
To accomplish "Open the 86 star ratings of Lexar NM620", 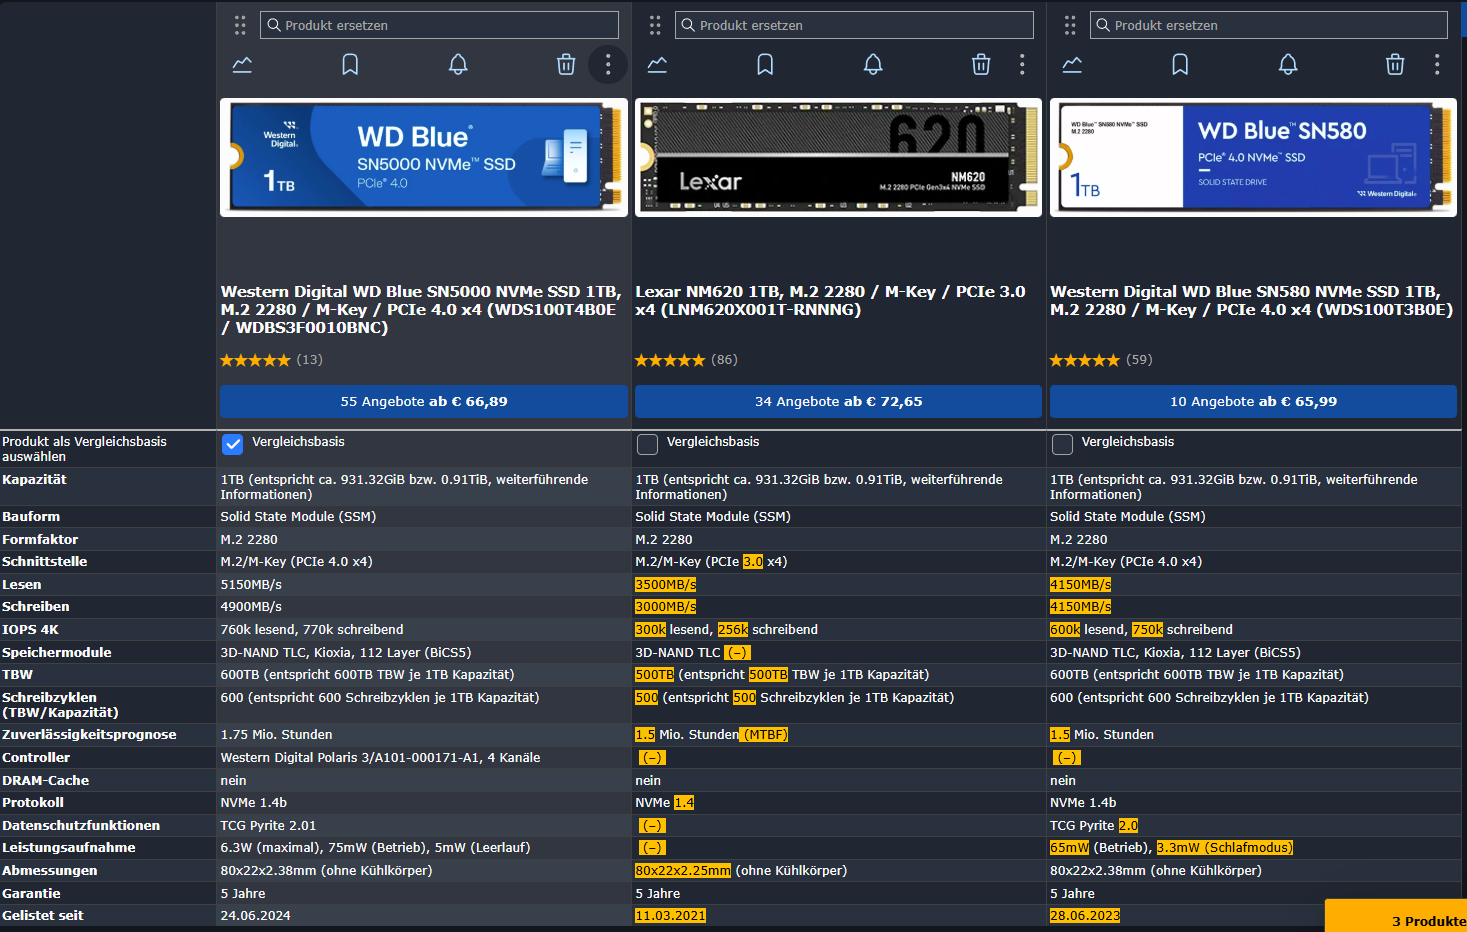I will click(x=687, y=360).
